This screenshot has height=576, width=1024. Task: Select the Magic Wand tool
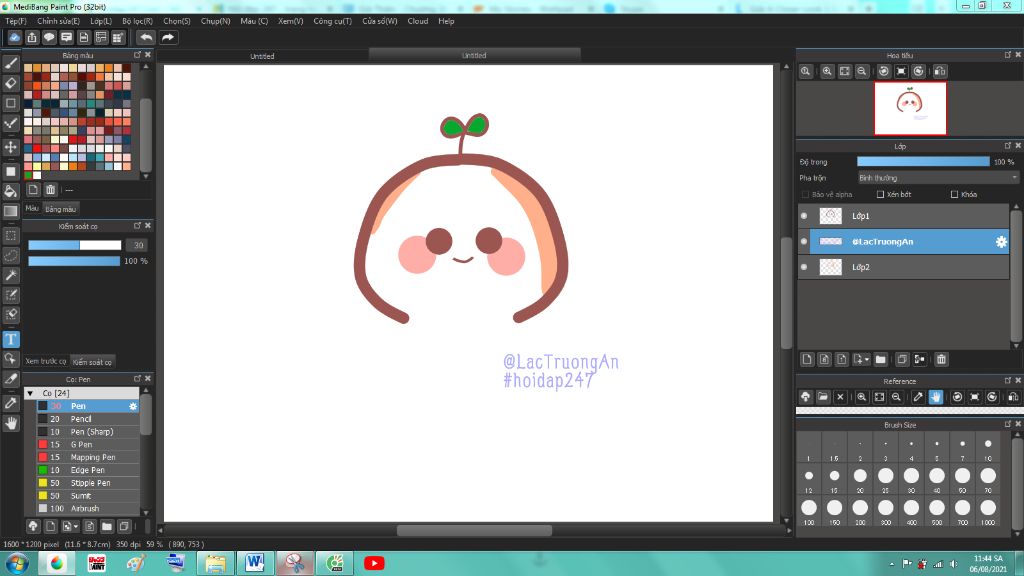[x=11, y=275]
